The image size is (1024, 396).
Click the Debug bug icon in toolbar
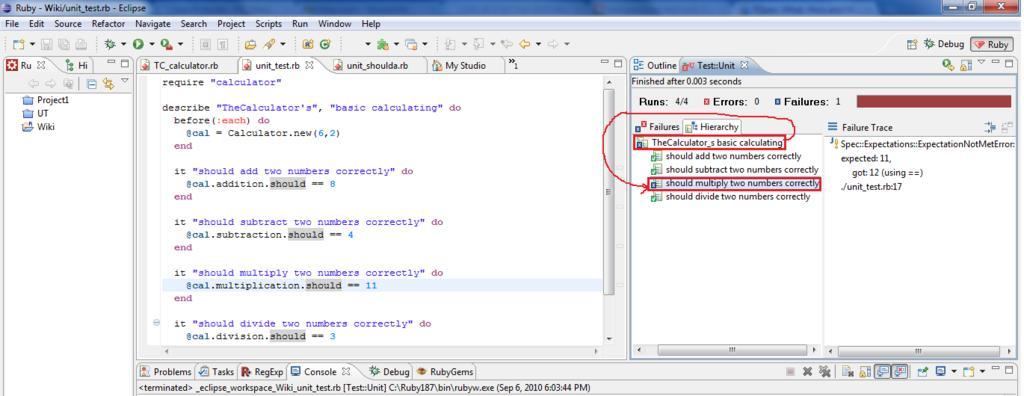[x=110, y=44]
